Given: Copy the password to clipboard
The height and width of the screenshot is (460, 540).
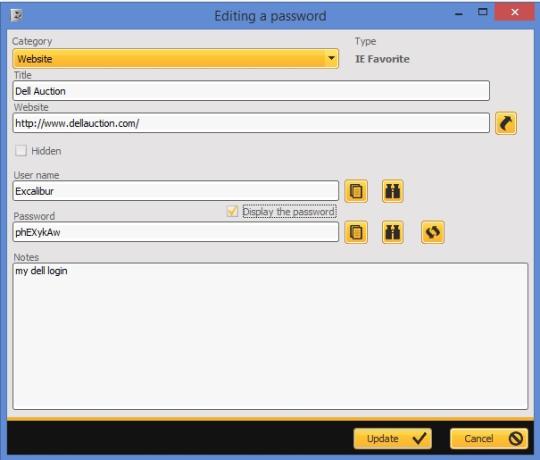Looking at the screenshot, I should [x=356, y=232].
